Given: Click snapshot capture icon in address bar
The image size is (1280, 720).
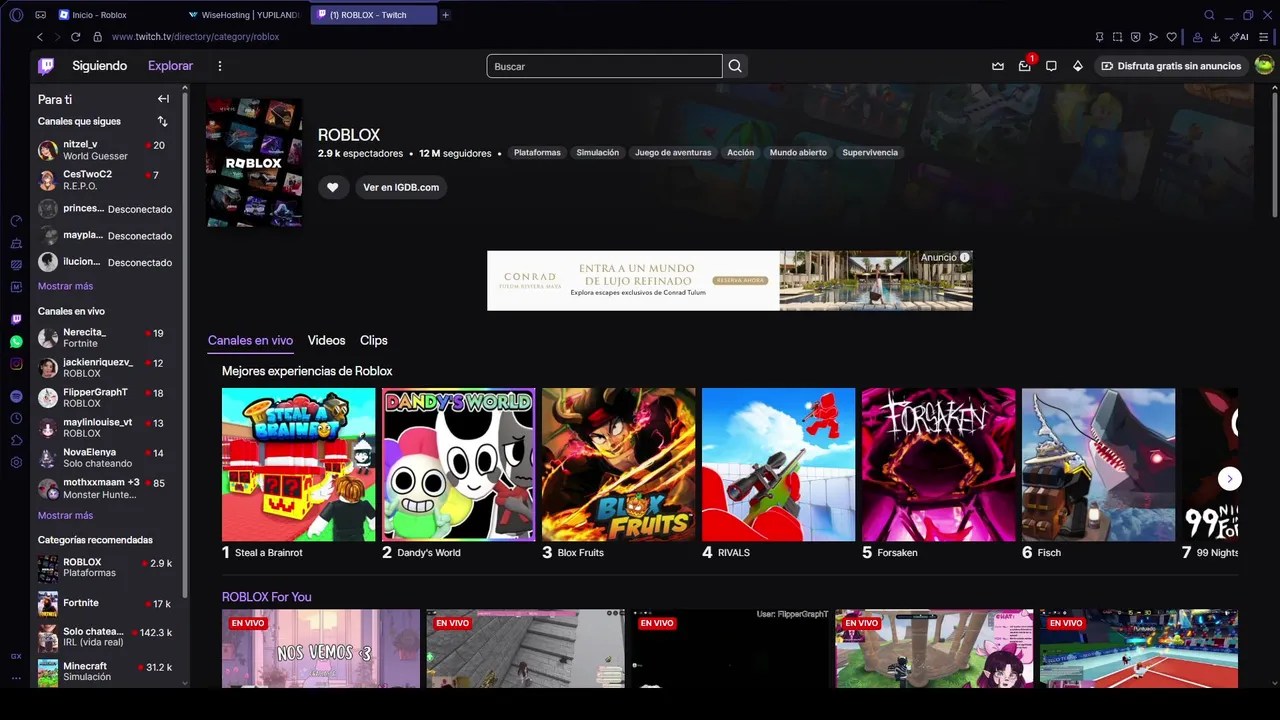Looking at the screenshot, I should (1117, 37).
